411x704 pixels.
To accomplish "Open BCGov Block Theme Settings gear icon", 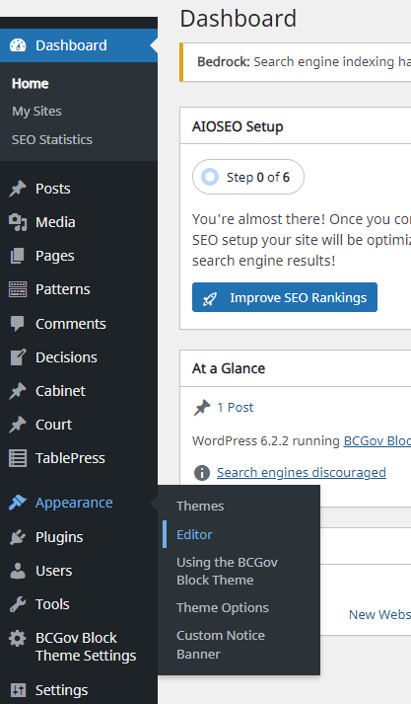I will coord(18,638).
